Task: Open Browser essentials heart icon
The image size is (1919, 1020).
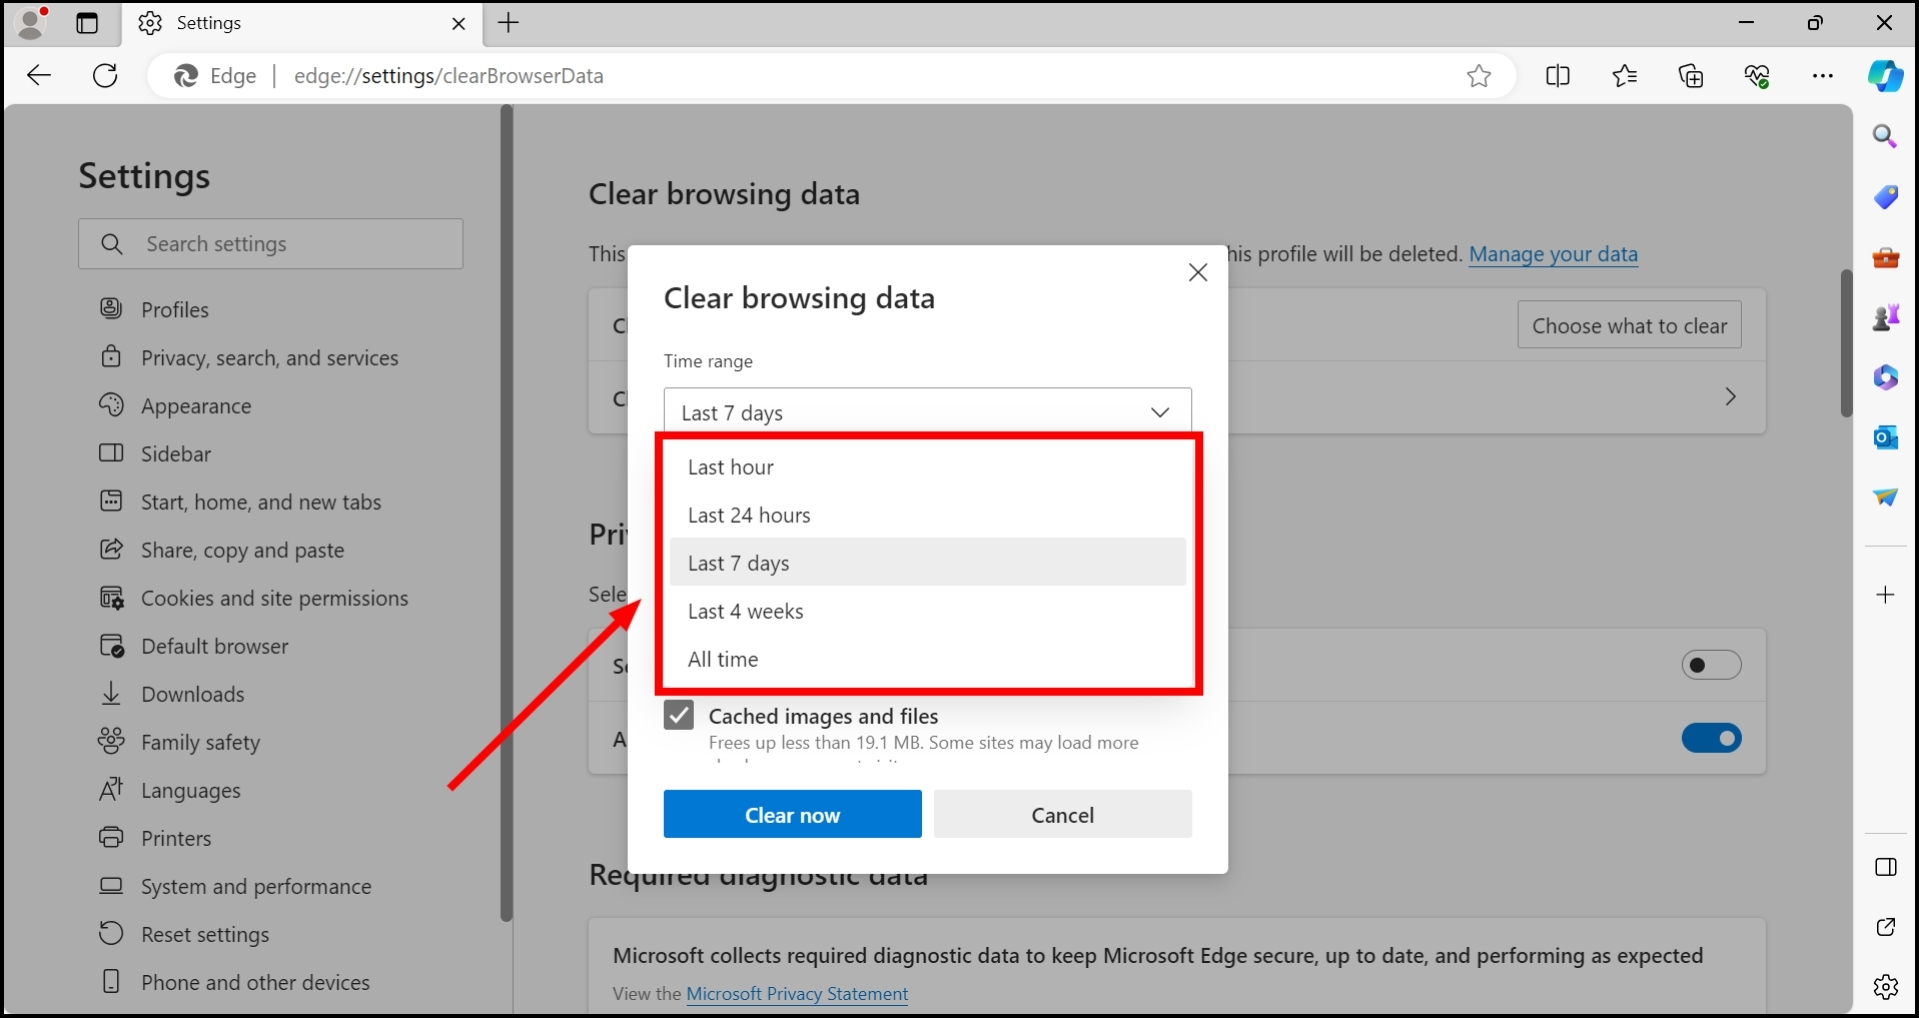Action: [1757, 76]
